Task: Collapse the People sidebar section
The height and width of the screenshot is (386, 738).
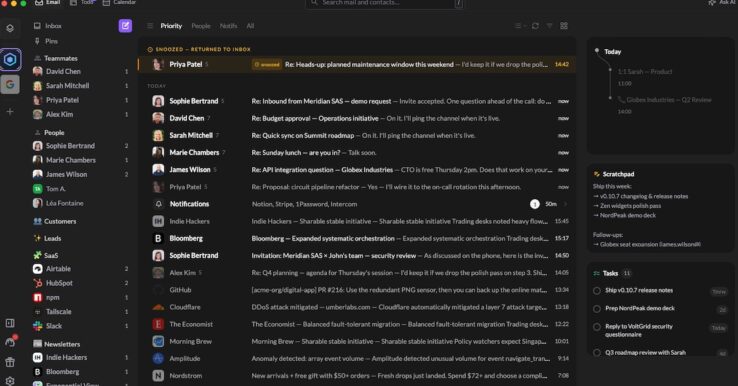Action: click(x=49, y=133)
